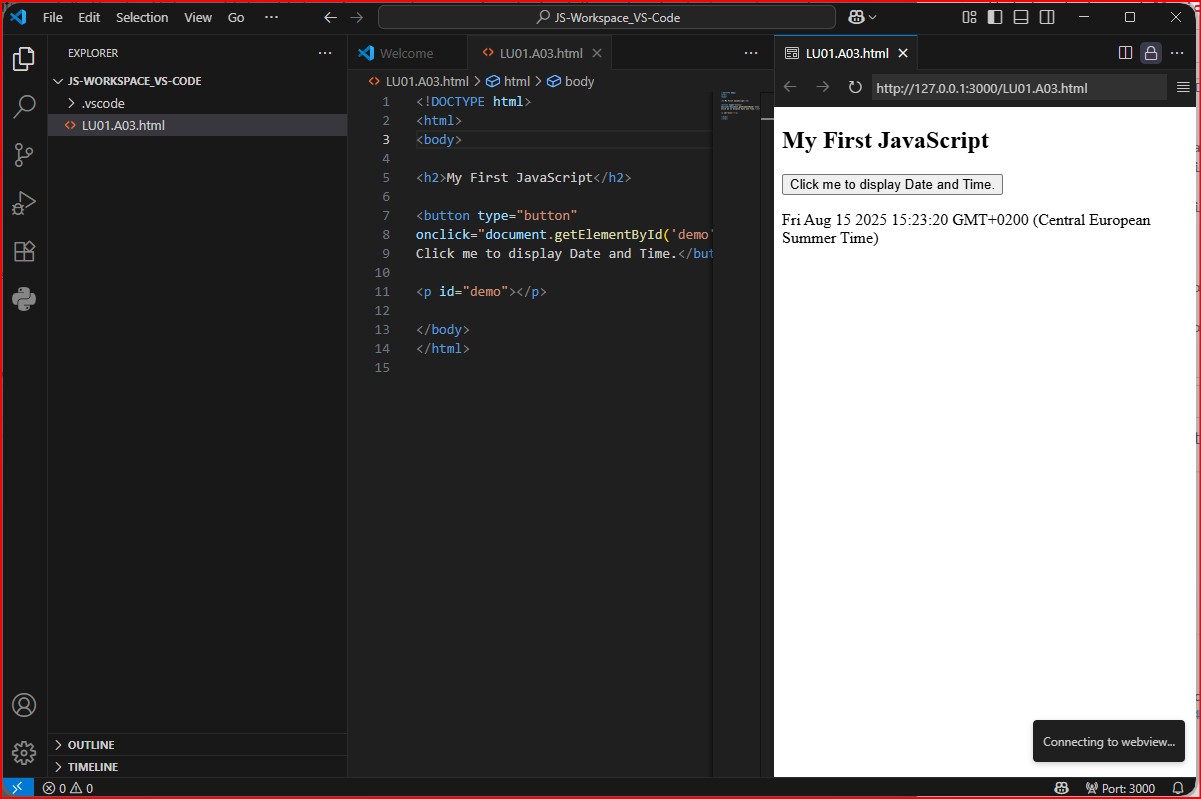Click the 'Click me to display Date and Time.' button
This screenshot has width=1201, height=799.
tap(892, 184)
